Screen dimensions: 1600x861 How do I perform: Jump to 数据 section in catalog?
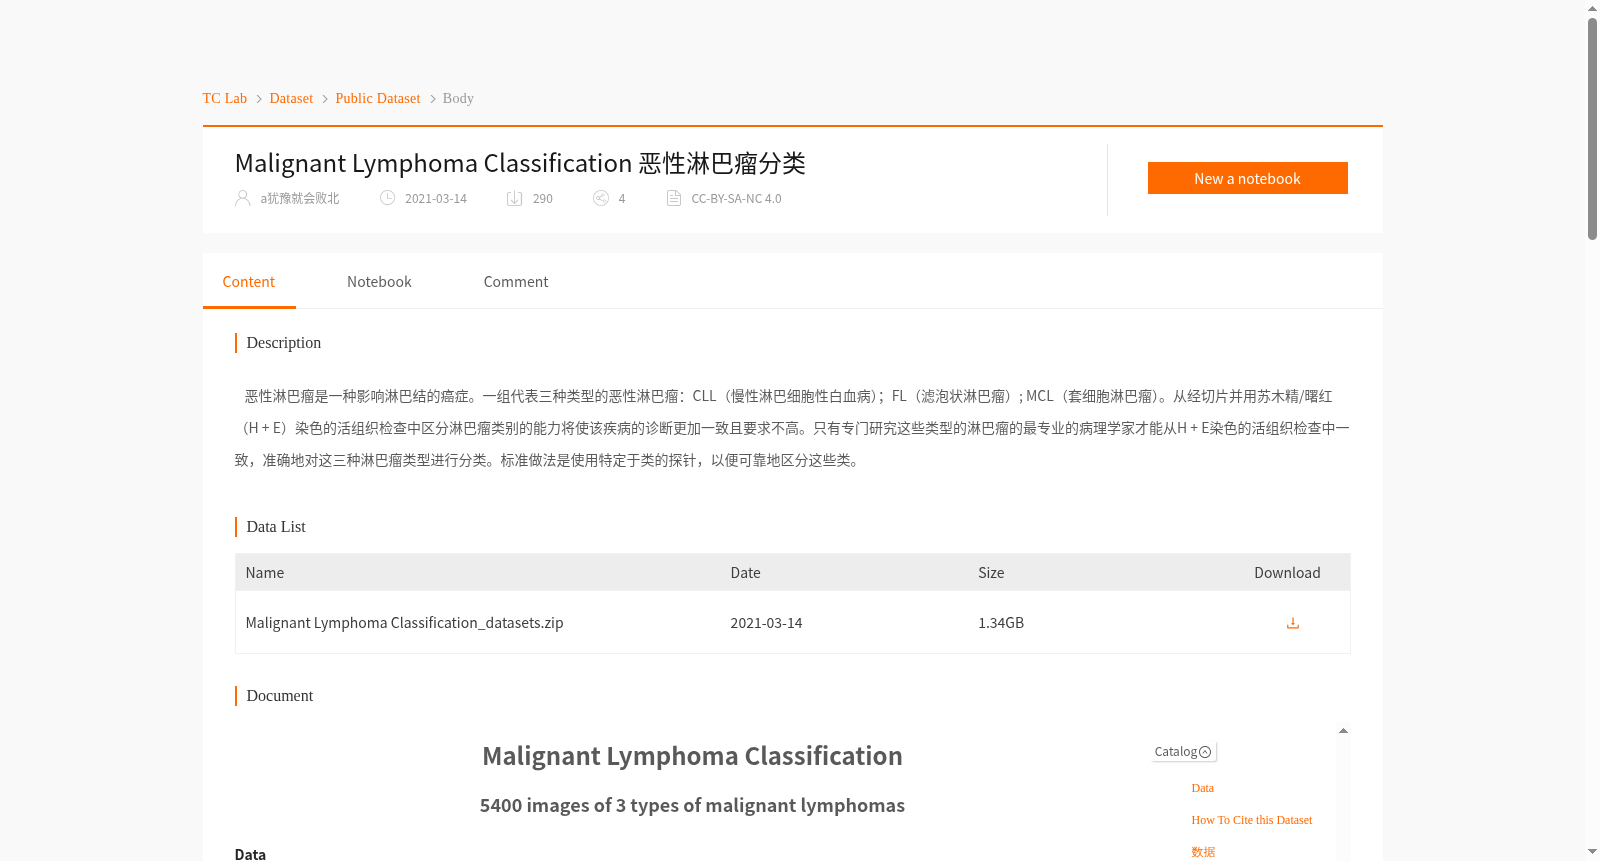1203,852
